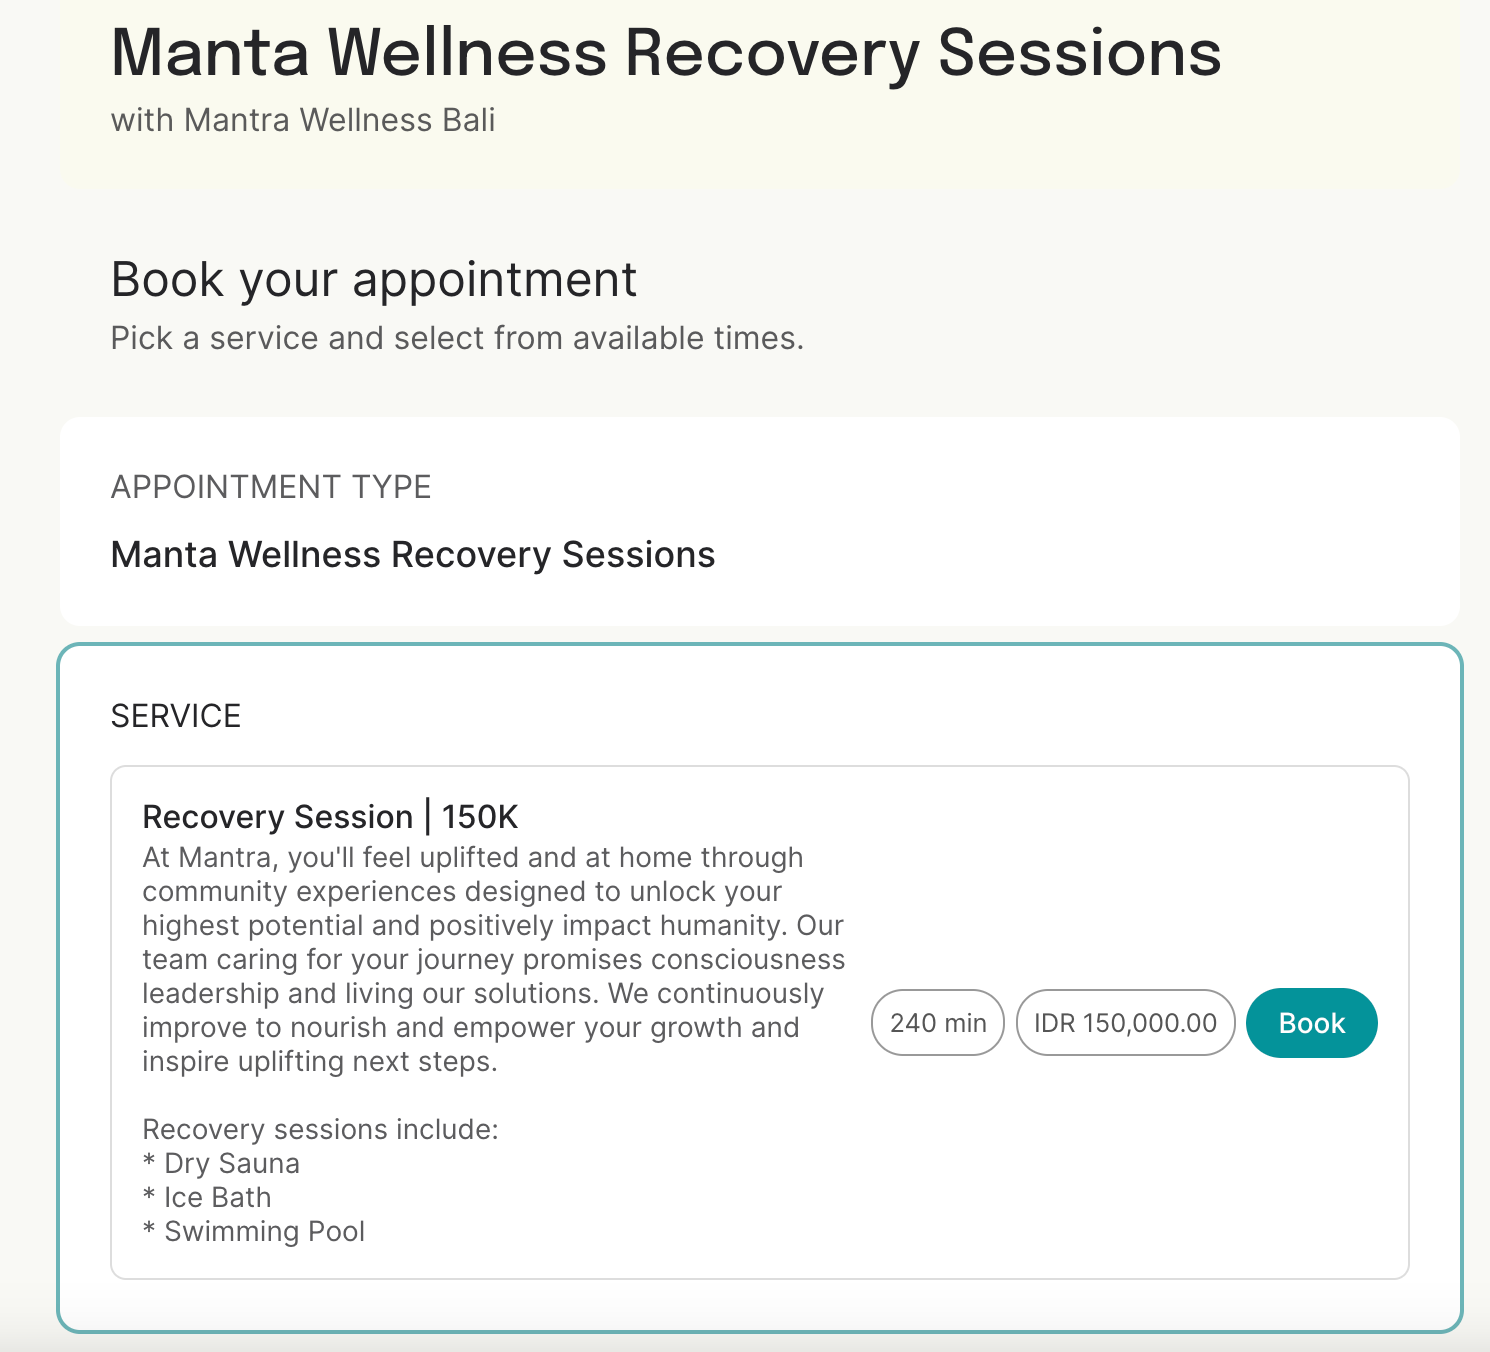This screenshot has width=1490, height=1352.
Task: Click the 240 min duration pill
Action: coord(937,1023)
